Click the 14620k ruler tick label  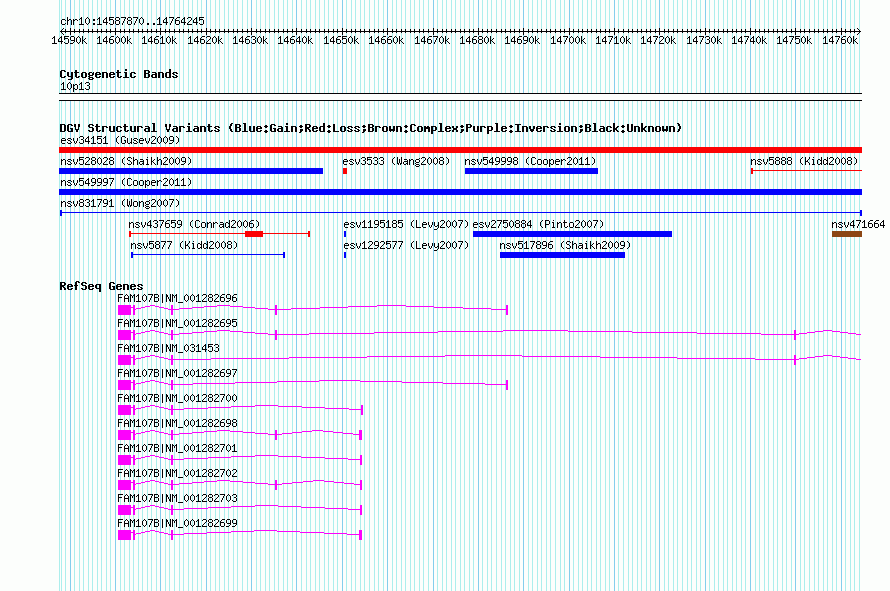[x=205, y=40]
